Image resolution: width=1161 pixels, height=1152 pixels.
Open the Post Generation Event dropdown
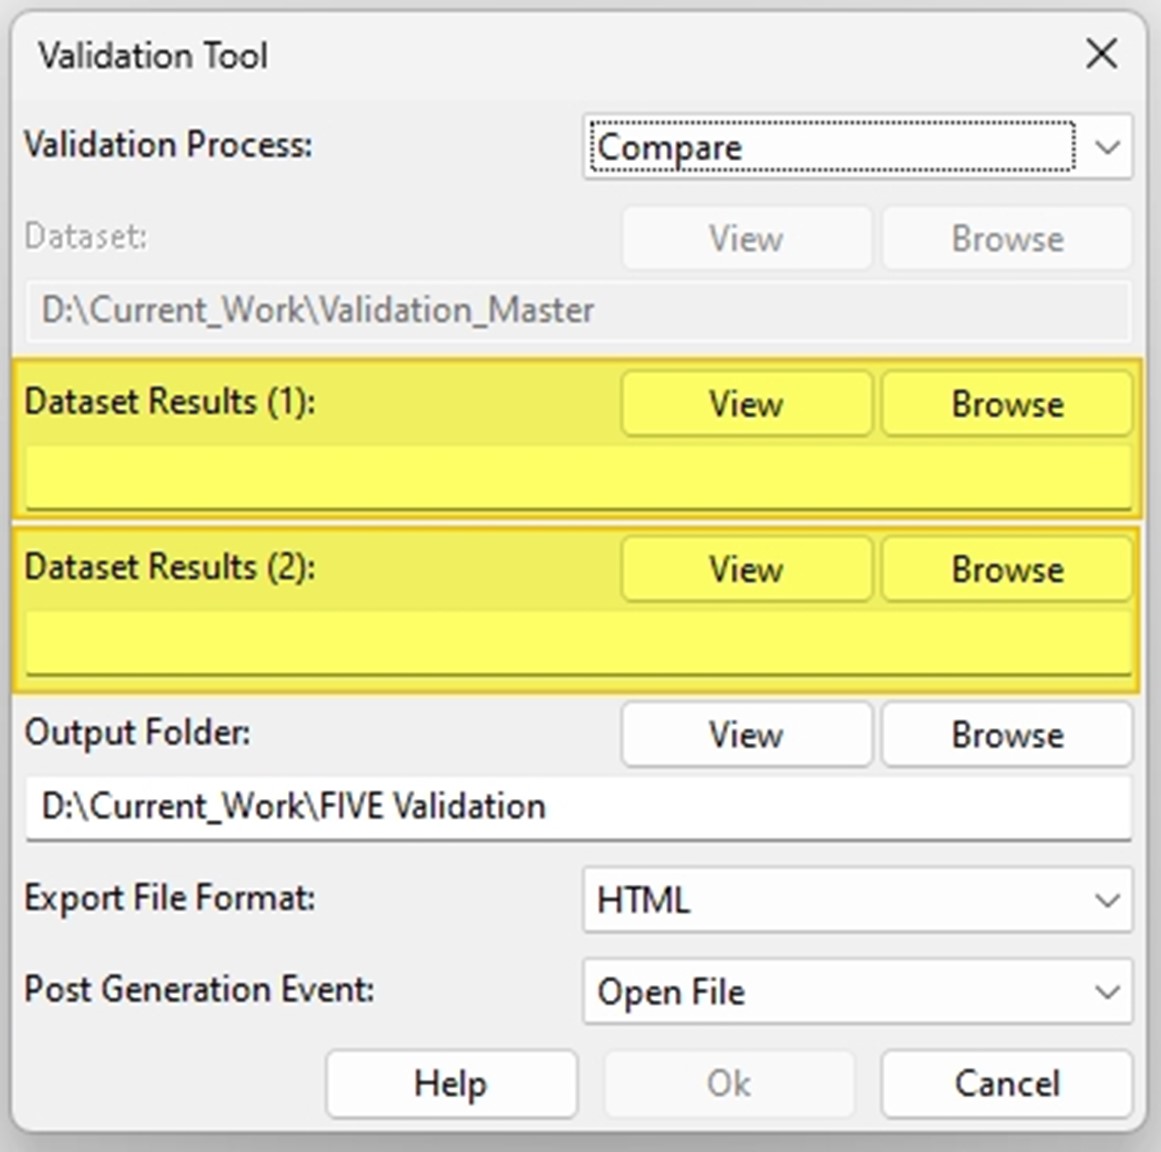pos(1107,991)
